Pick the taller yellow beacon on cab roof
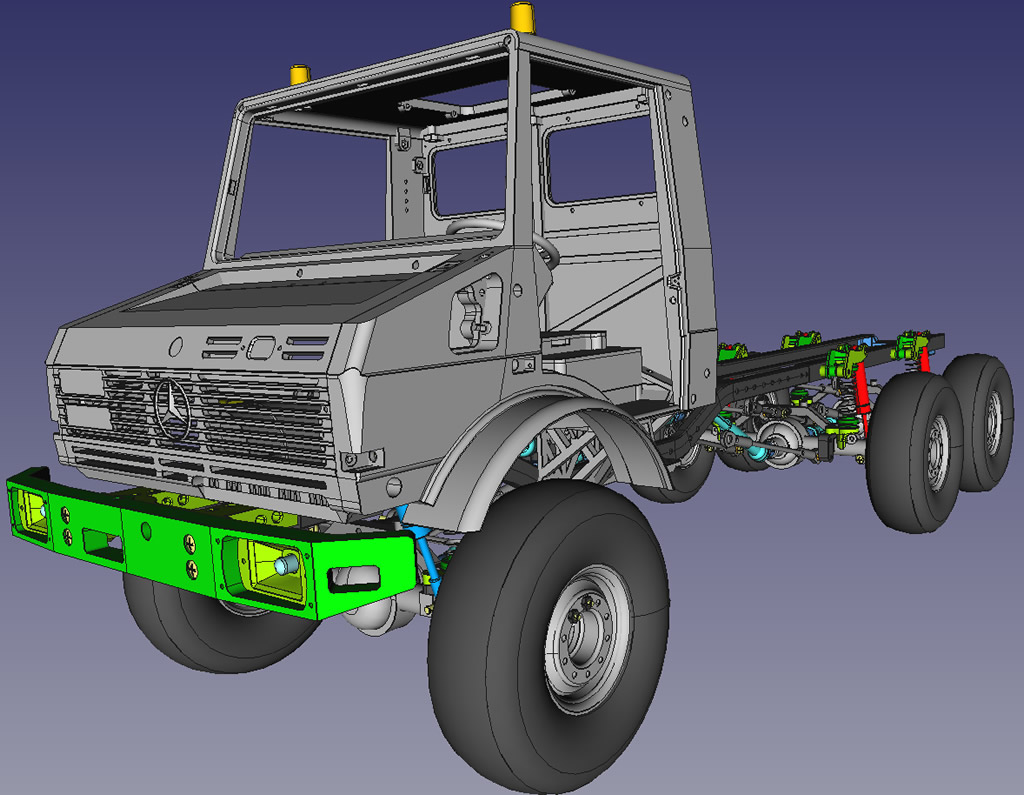1024x795 pixels. pyautogui.click(x=522, y=17)
